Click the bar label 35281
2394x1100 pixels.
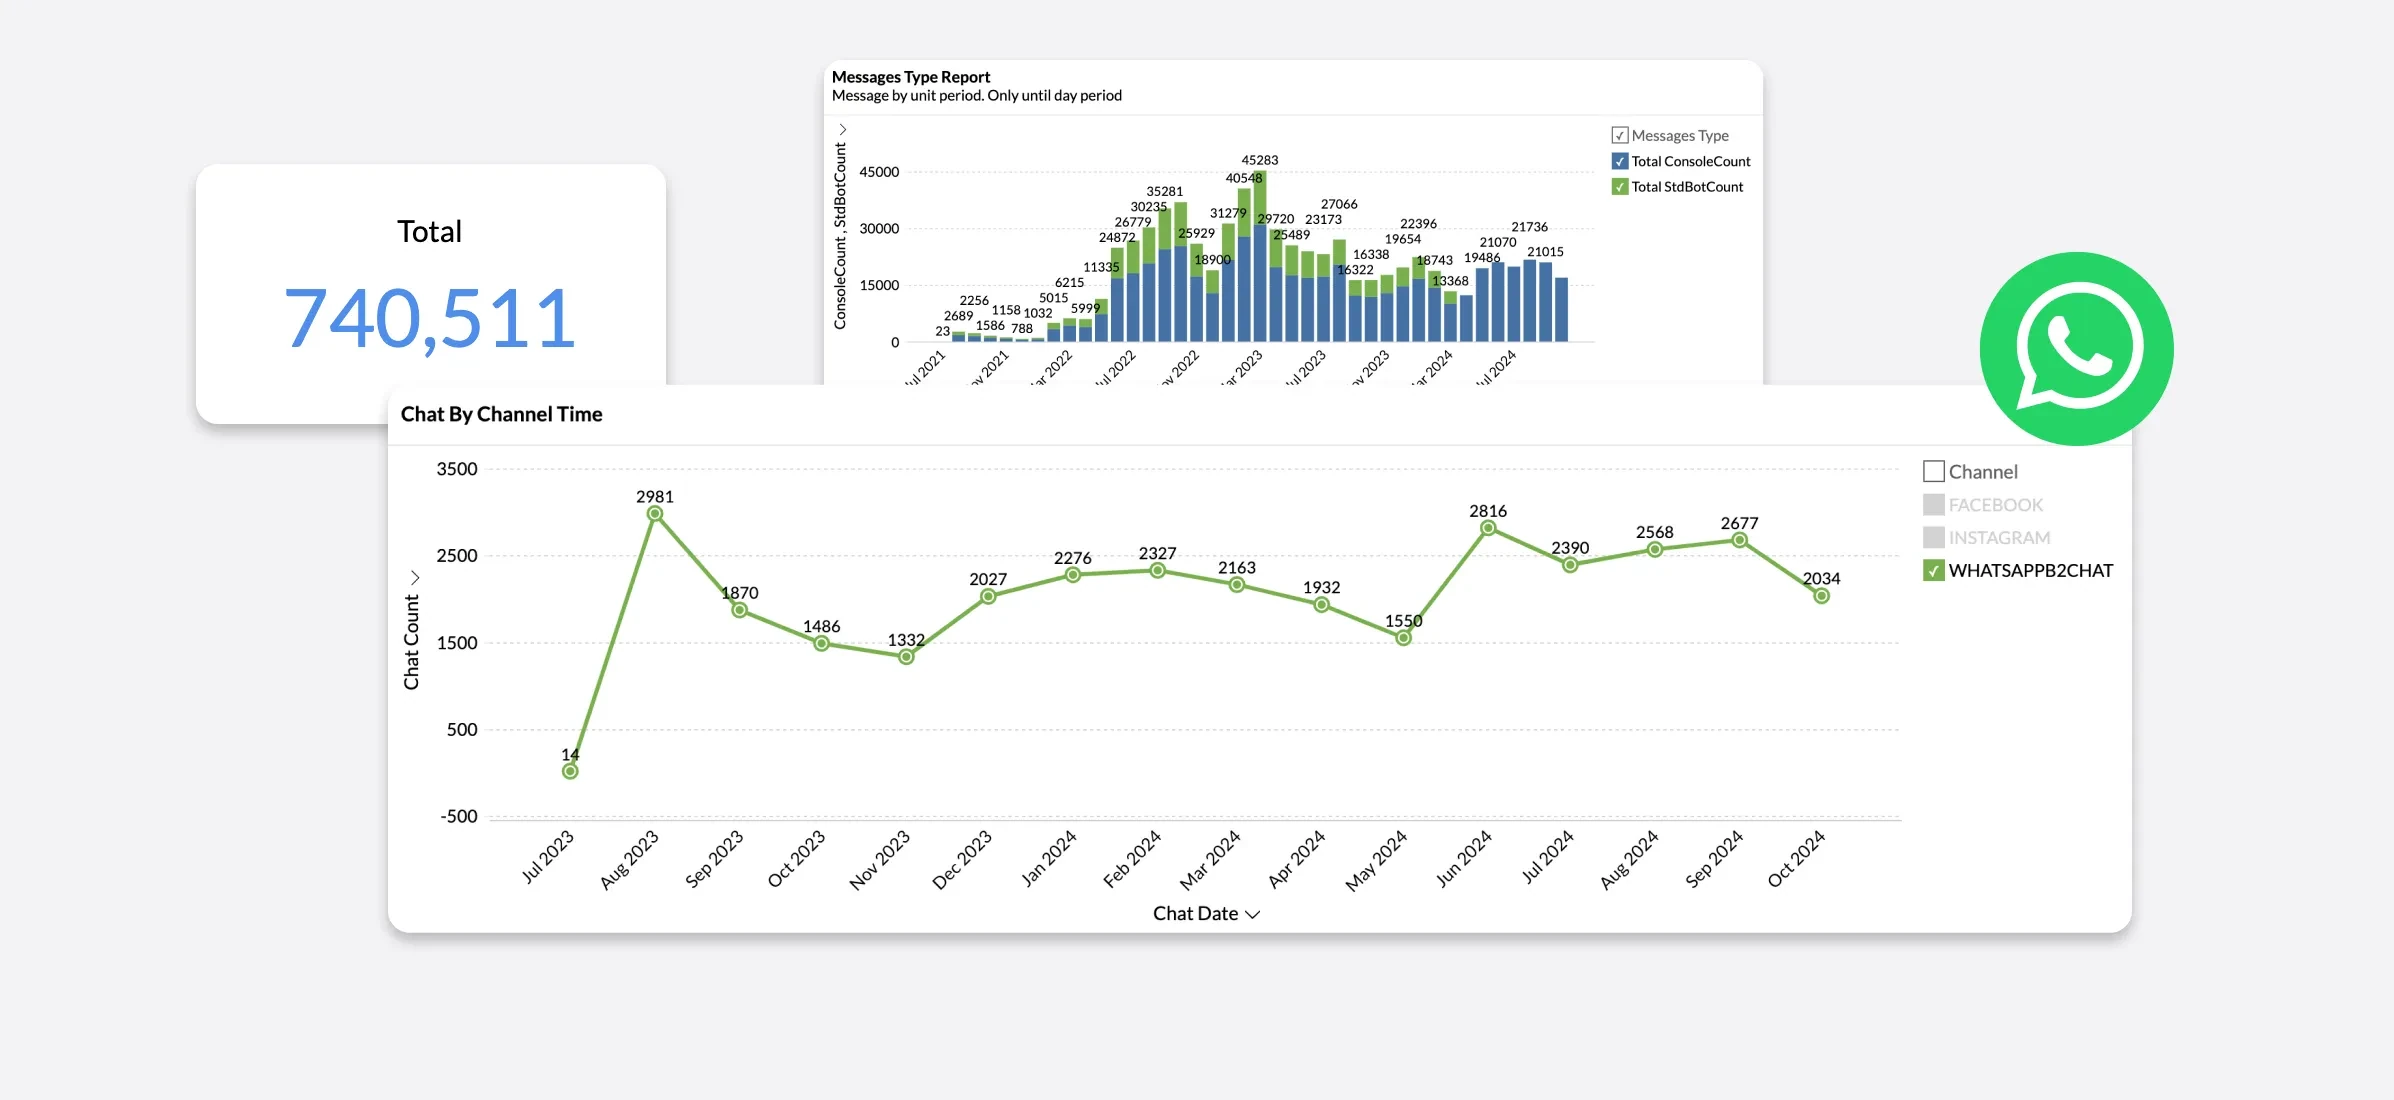(x=1165, y=191)
